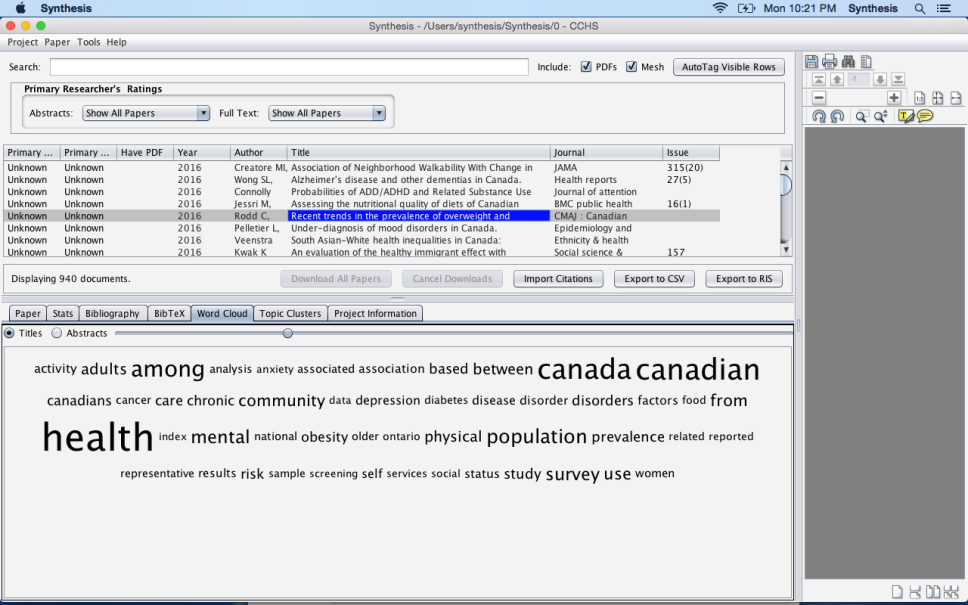The width and height of the screenshot is (968, 605).
Task: Fit PDF page to window width
Action: pyautogui.click(x=956, y=98)
